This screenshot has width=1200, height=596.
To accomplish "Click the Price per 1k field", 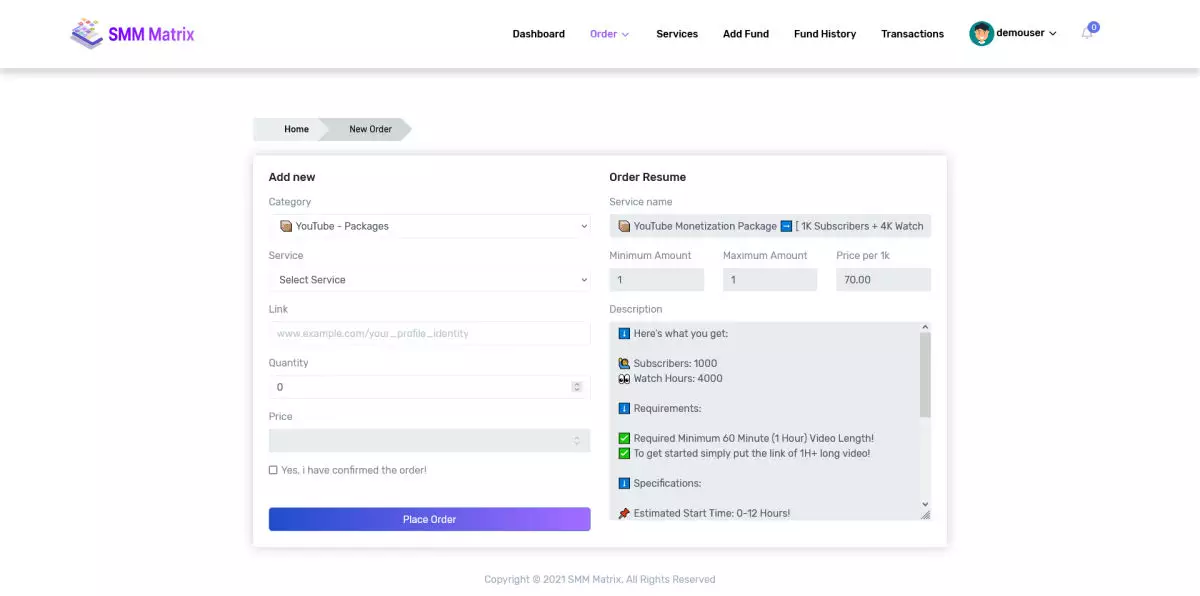I will (884, 280).
